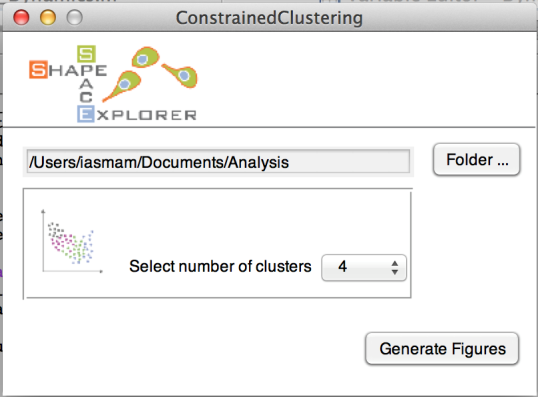Click the EXPLORER logo text
This screenshot has height=397, width=538.
(137, 114)
